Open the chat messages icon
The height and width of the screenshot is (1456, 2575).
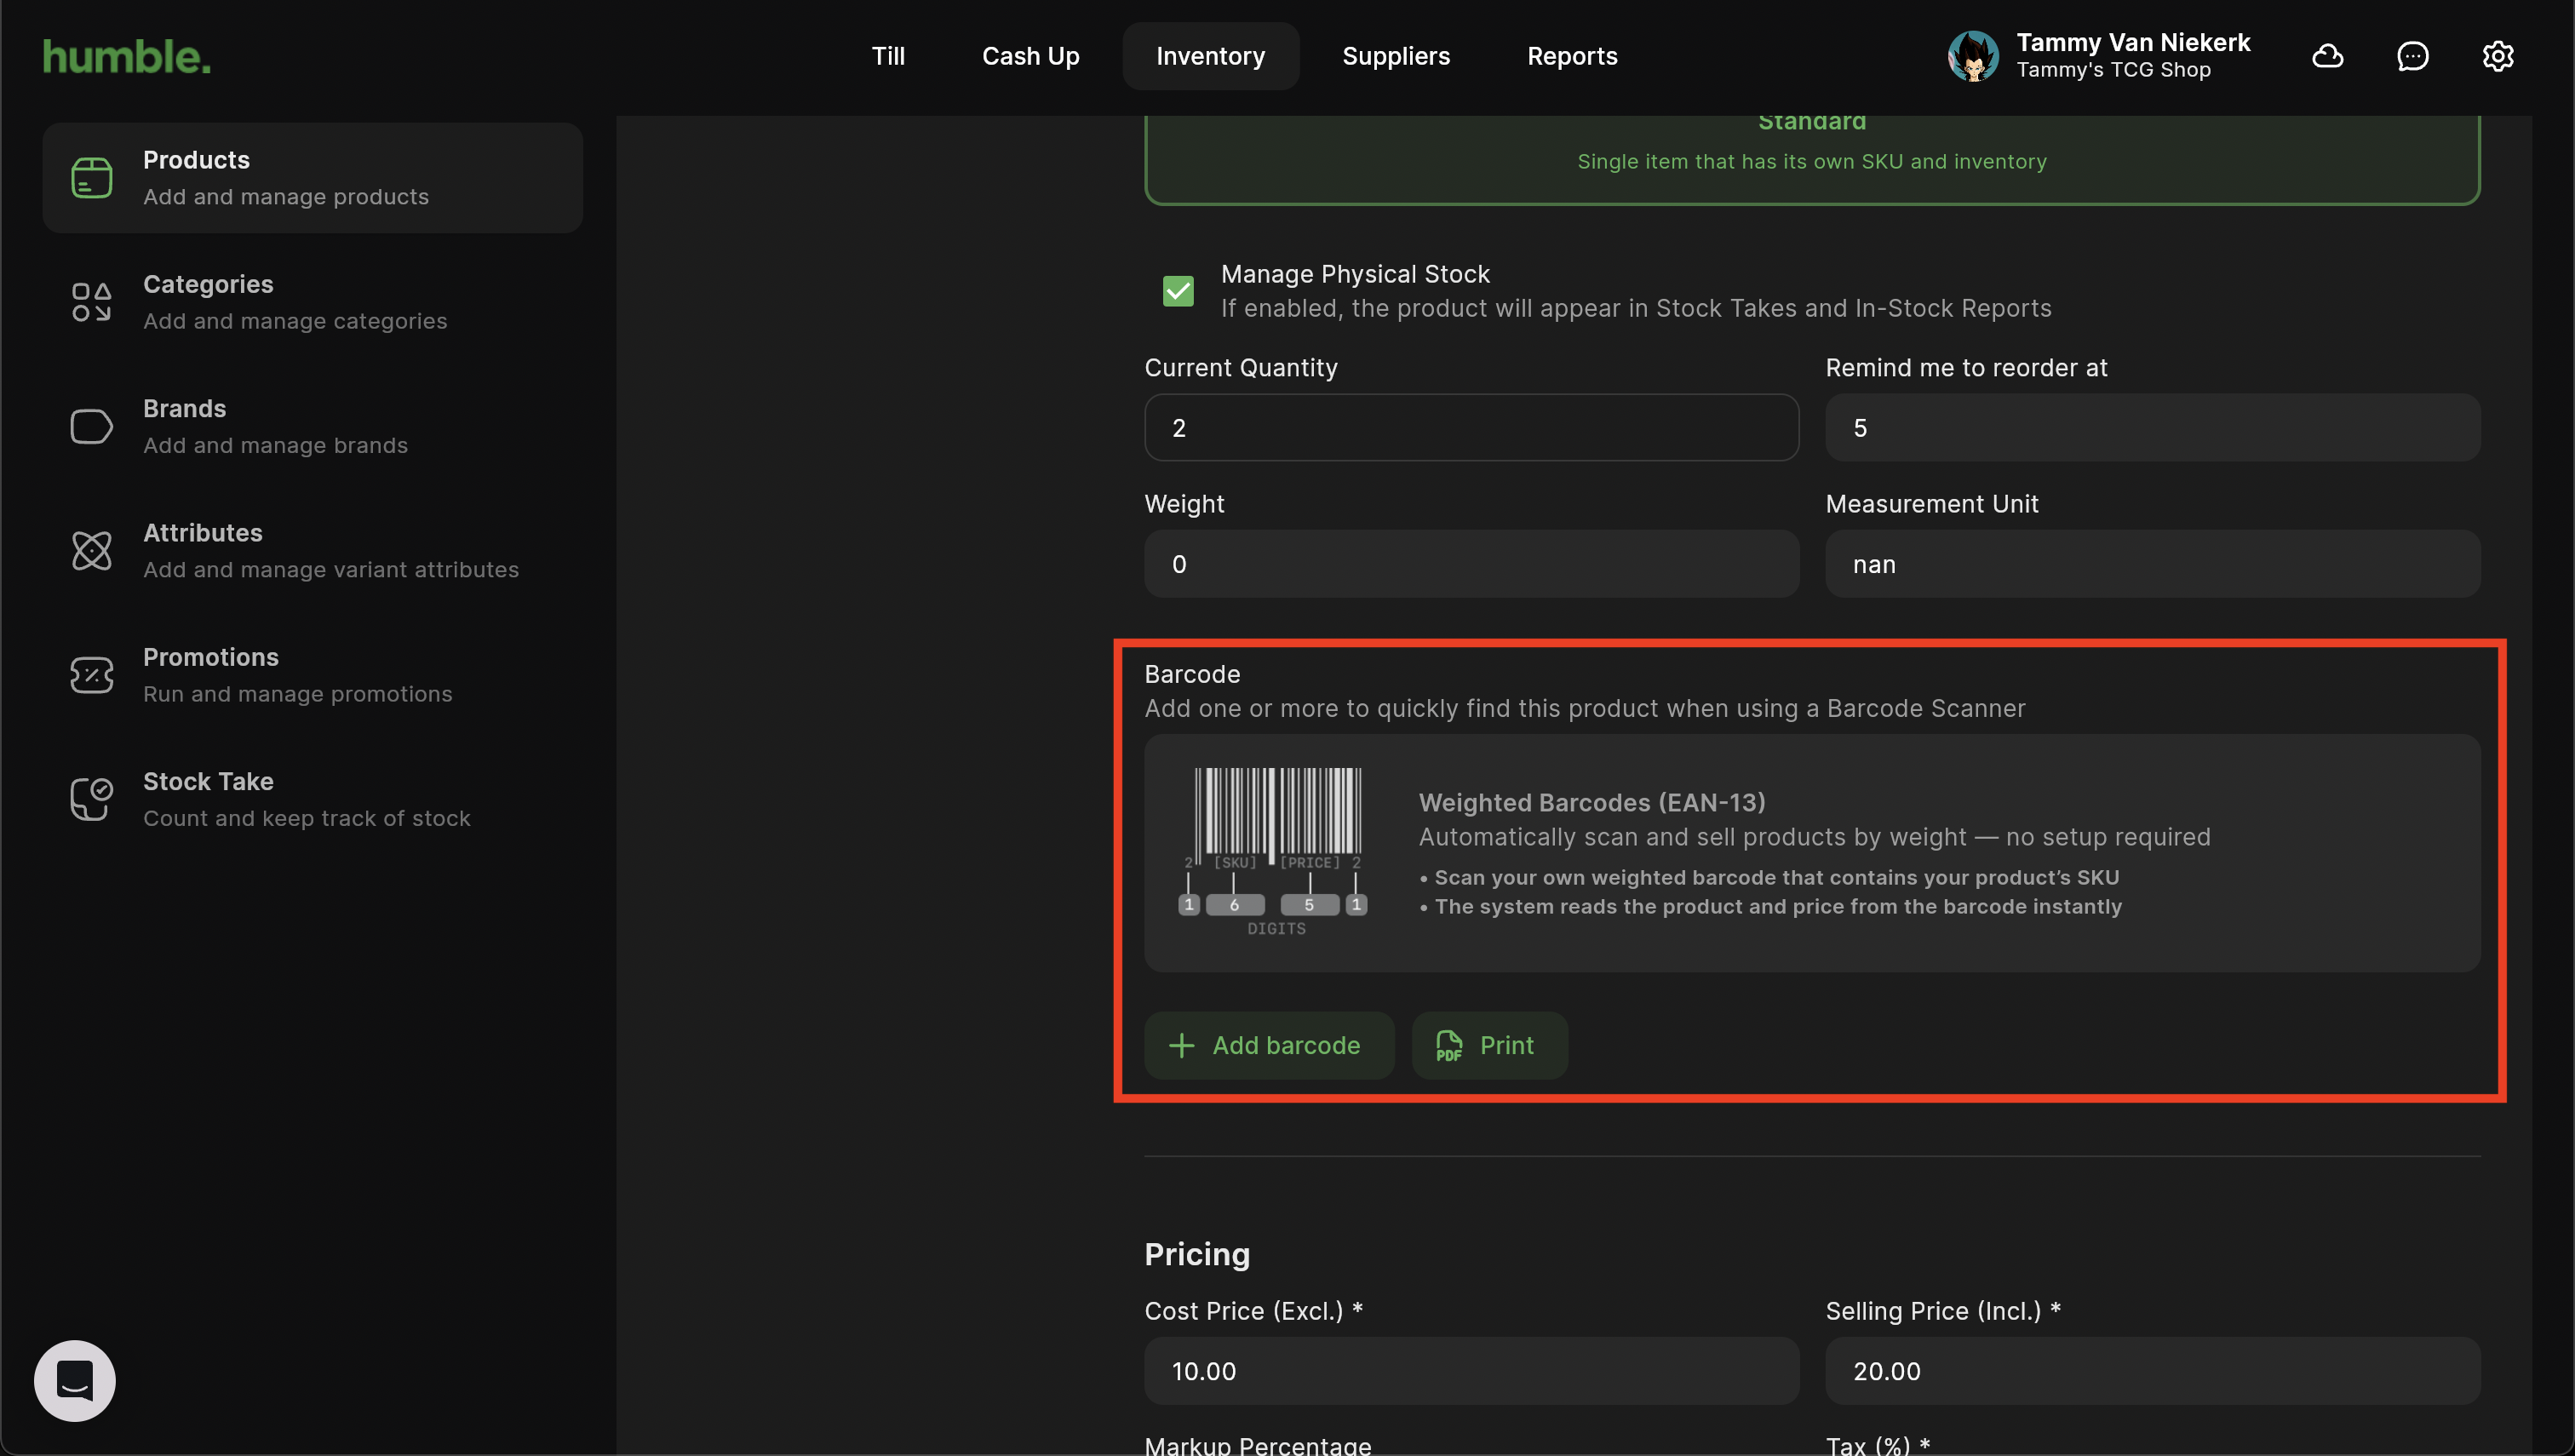pyautogui.click(x=2412, y=56)
